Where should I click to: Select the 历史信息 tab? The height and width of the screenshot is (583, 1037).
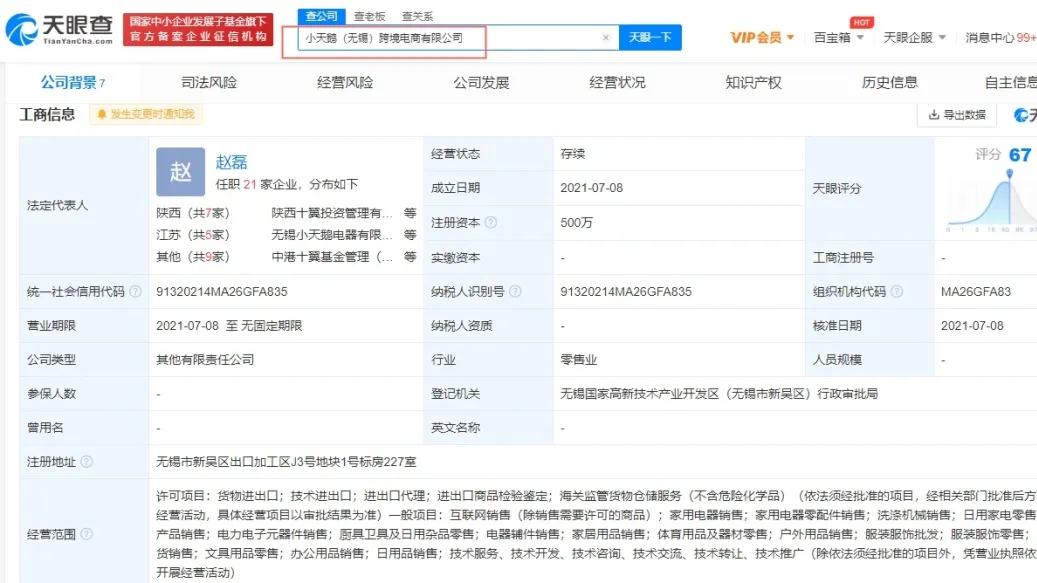coord(890,83)
